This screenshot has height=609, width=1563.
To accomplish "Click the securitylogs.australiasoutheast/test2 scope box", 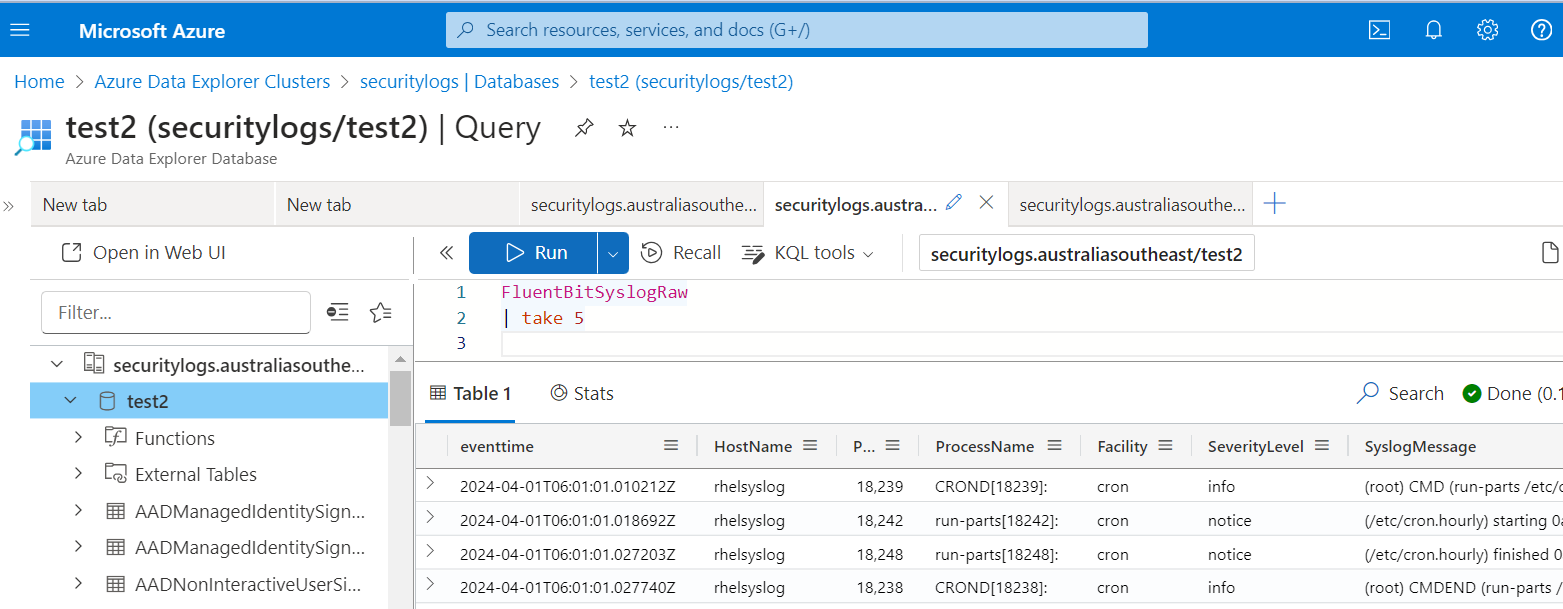I will click(1086, 254).
